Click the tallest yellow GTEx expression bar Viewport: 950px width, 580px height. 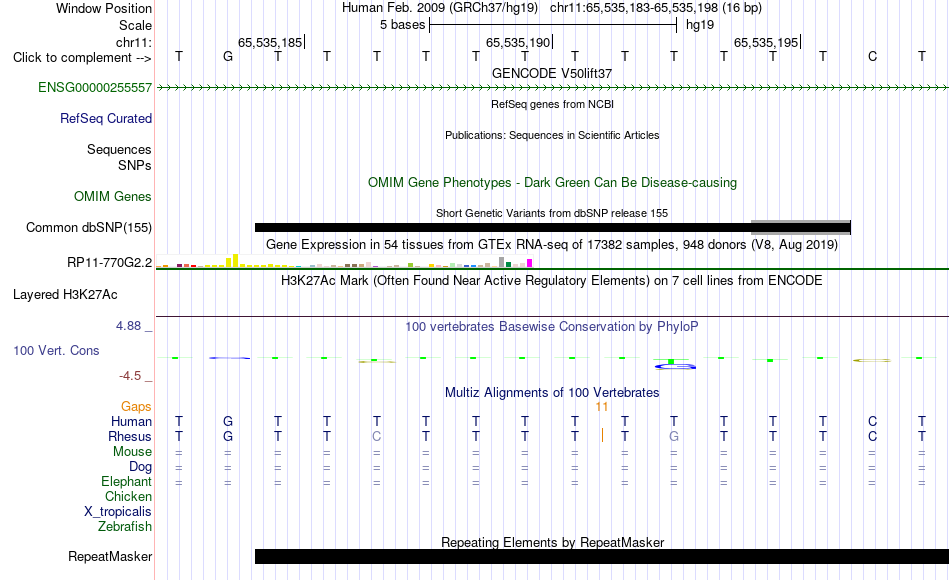[x=236, y=261]
